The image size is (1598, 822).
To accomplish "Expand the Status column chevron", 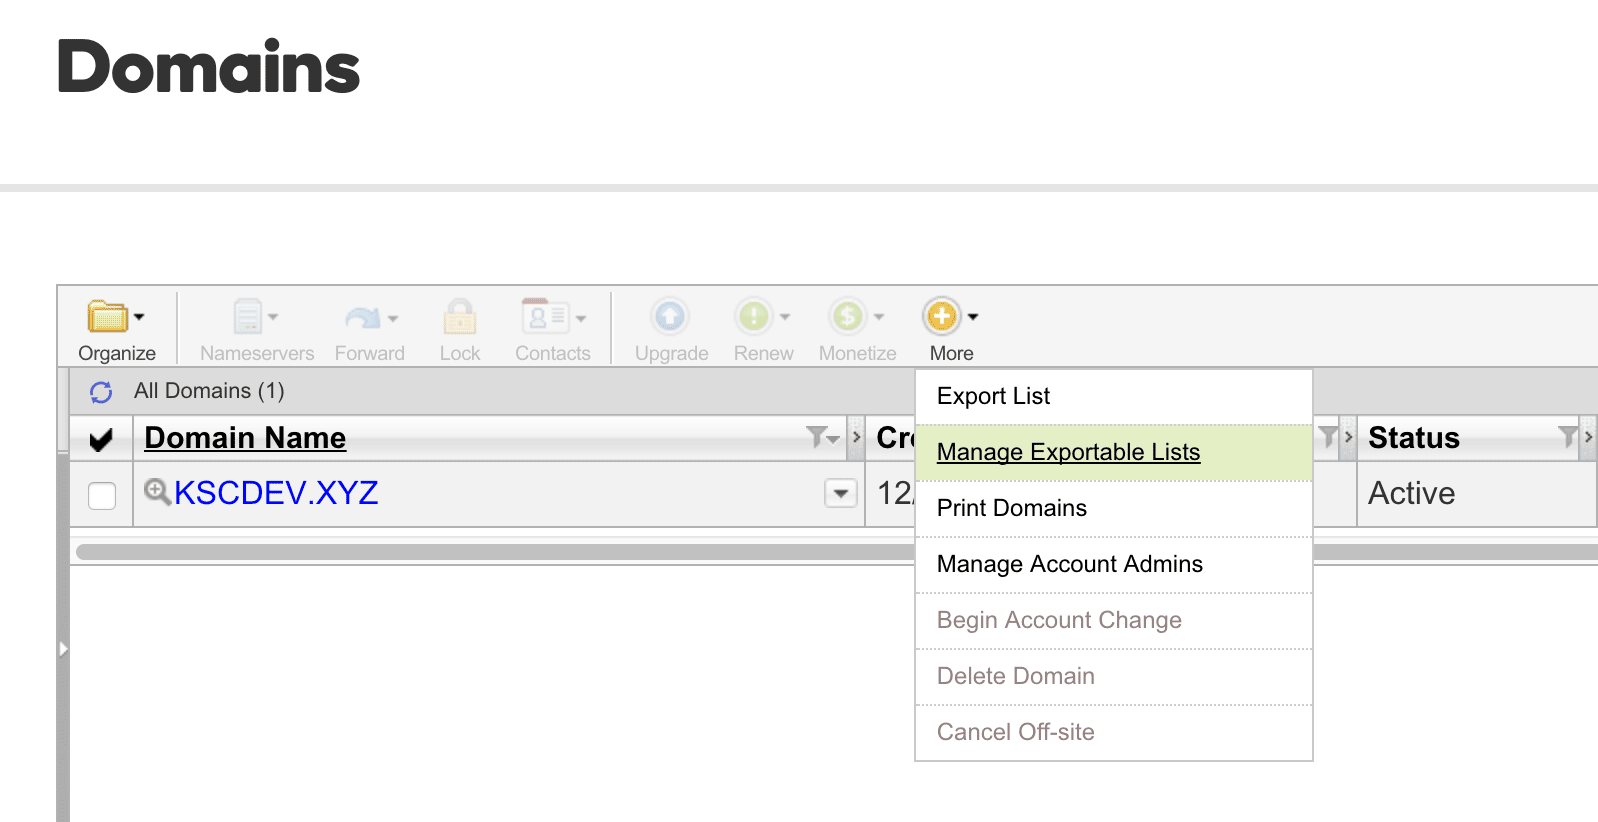I will (1588, 437).
